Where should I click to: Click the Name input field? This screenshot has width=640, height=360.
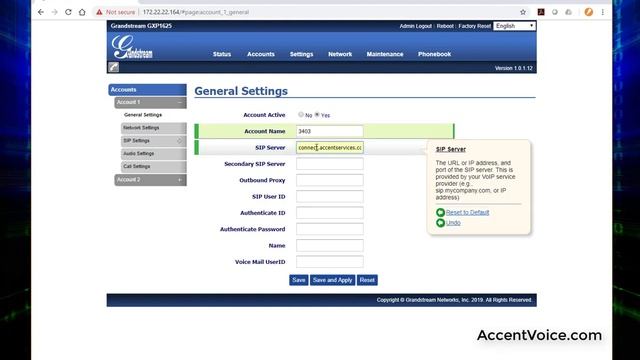329,245
